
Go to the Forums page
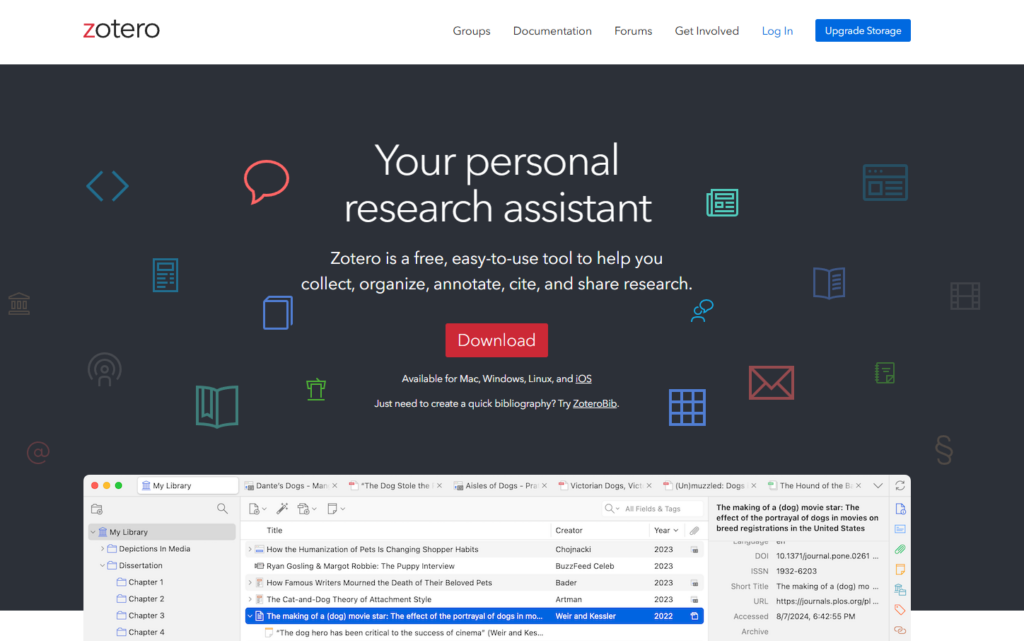pyautogui.click(x=633, y=31)
